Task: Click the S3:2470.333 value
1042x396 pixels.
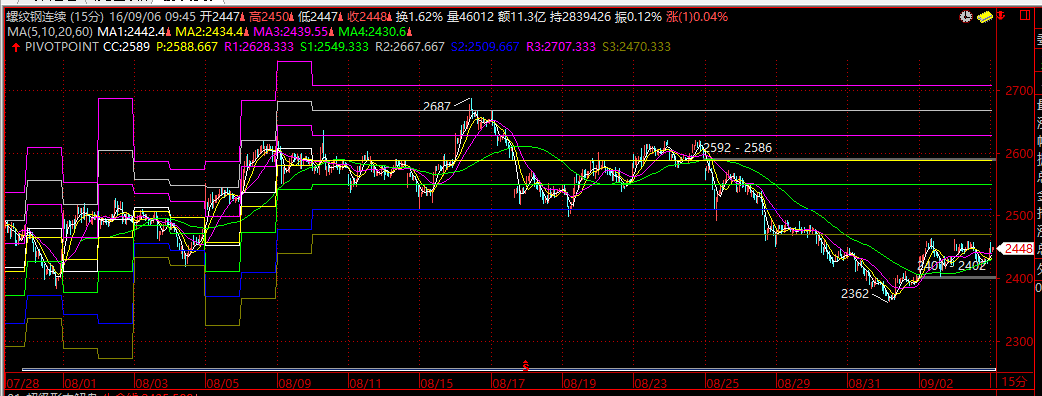Action: pos(636,47)
